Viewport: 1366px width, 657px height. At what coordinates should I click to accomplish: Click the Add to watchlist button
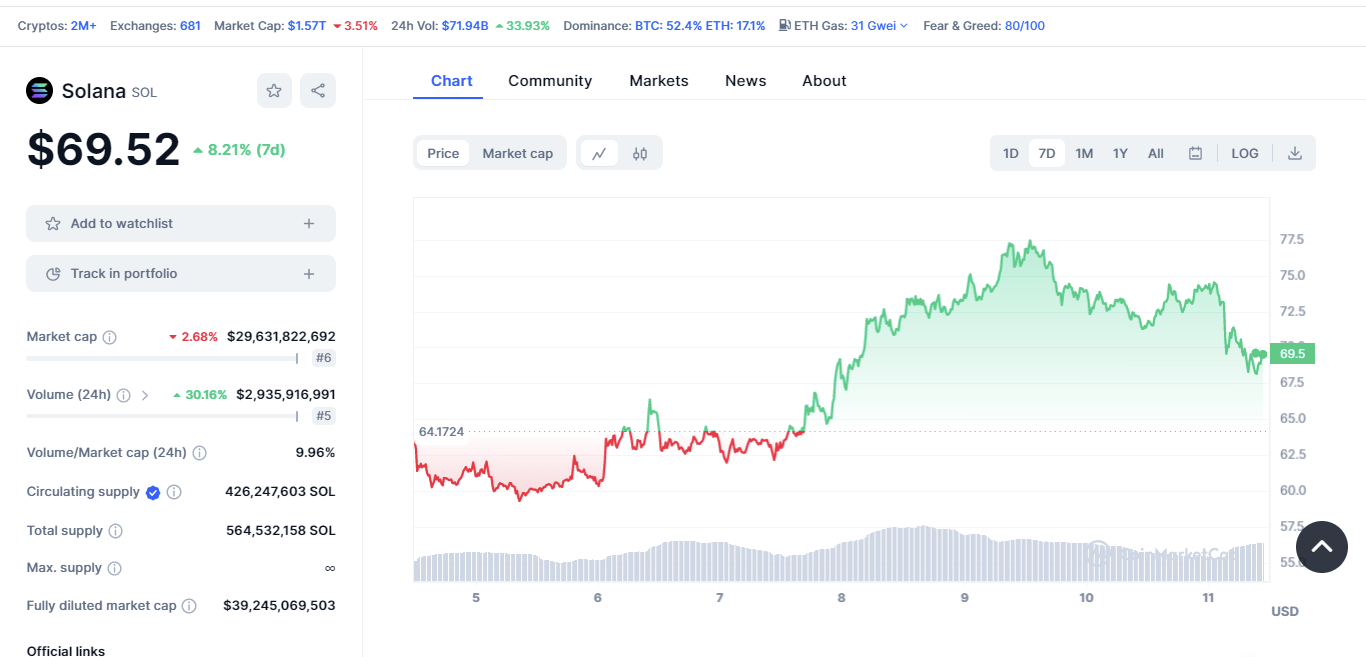pyautogui.click(x=181, y=224)
